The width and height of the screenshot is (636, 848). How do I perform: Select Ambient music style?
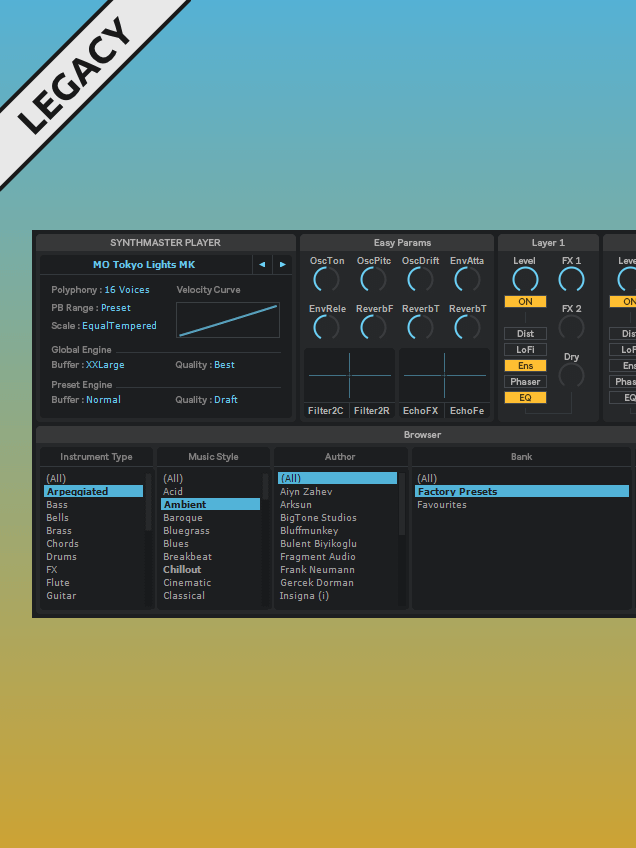pyautogui.click(x=210, y=505)
